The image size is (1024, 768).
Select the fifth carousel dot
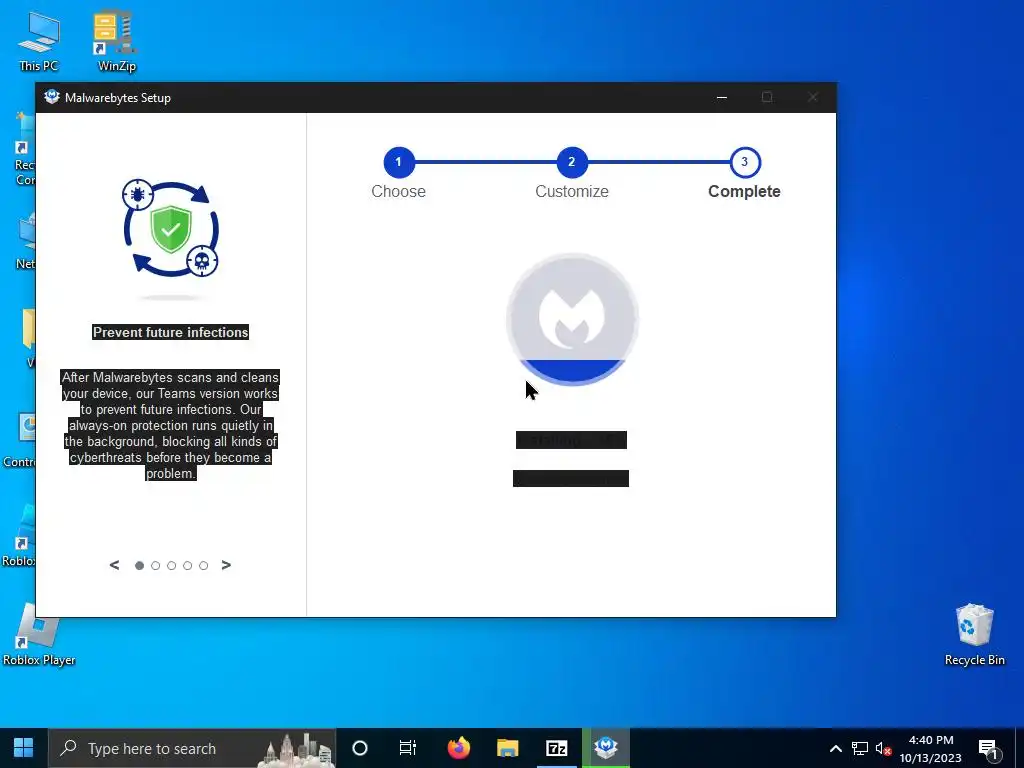tap(204, 566)
